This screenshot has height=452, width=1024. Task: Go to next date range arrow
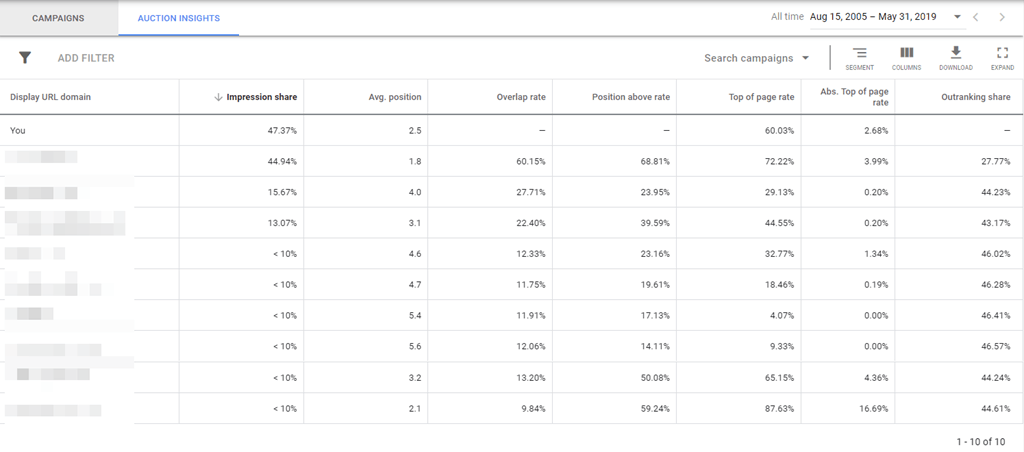click(x=1003, y=17)
